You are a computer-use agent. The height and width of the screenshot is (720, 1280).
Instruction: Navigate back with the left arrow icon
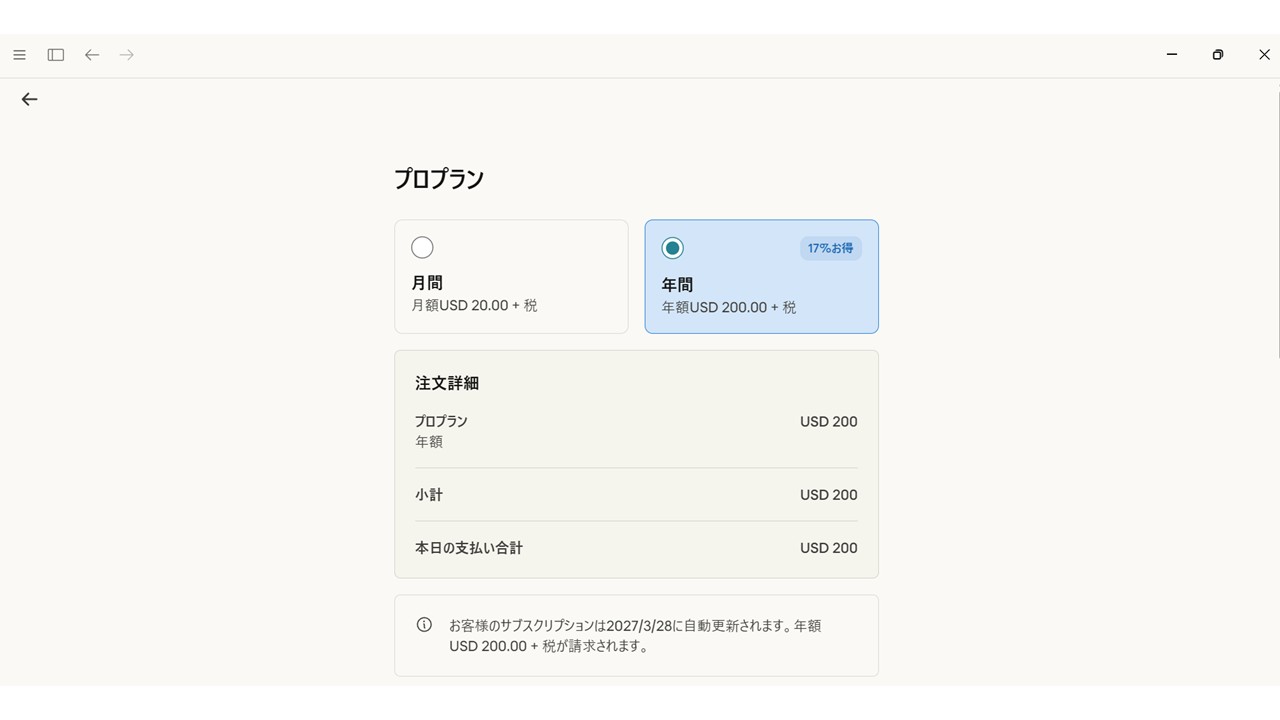91,55
